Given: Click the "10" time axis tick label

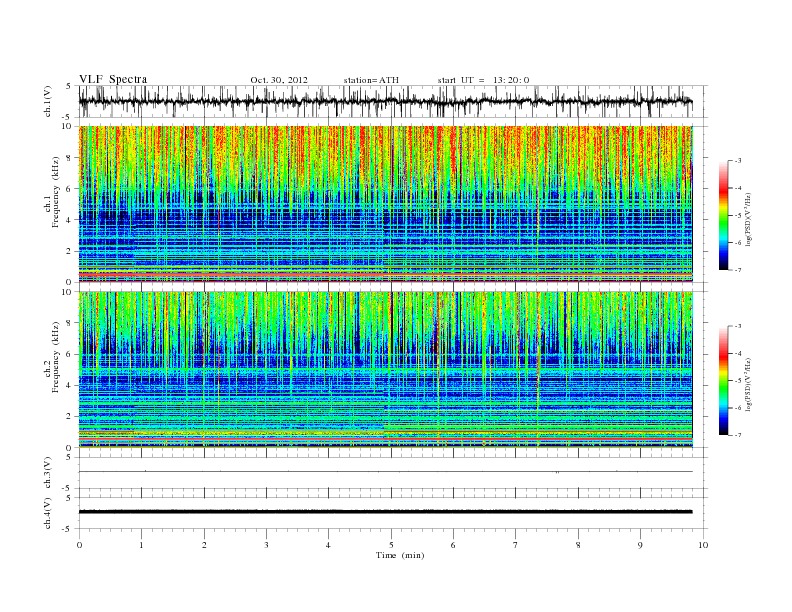Looking at the screenshot, I should click(x=703, y=545).
